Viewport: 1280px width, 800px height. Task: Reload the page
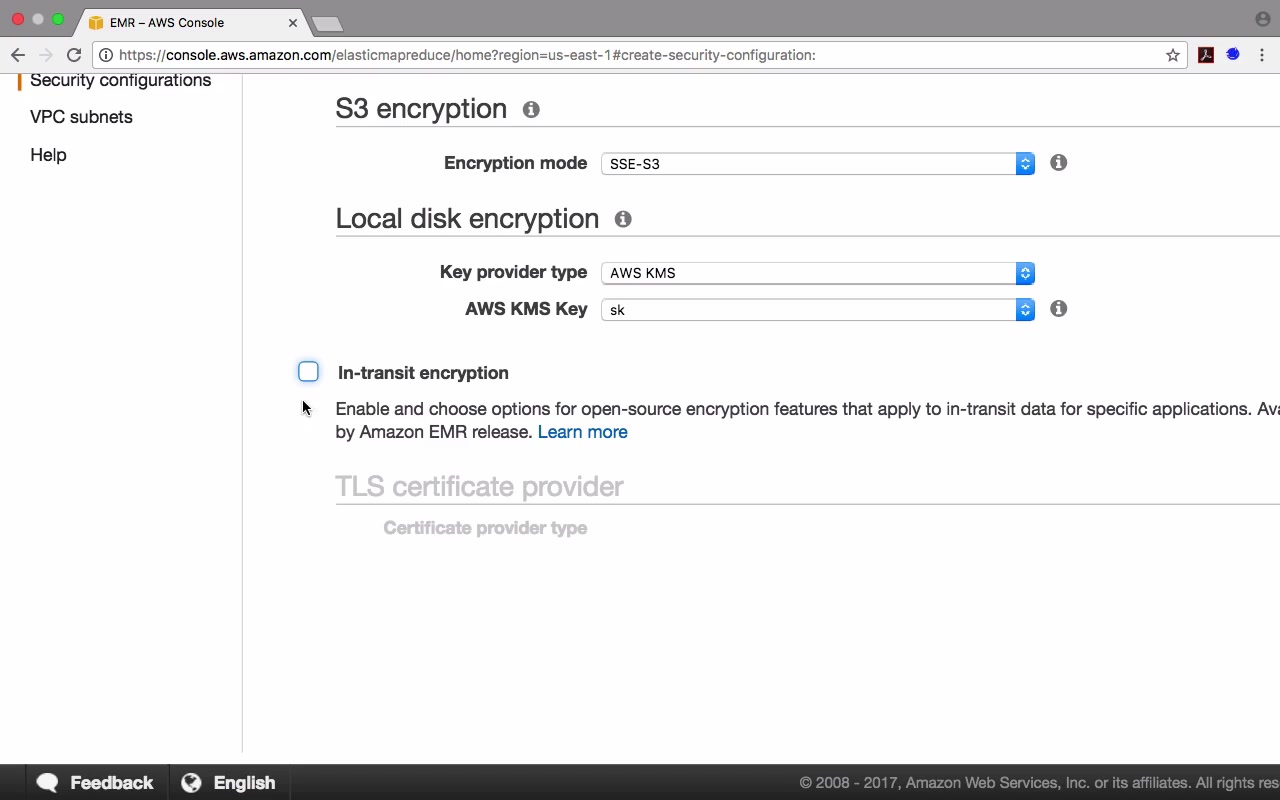pos(74,55)
